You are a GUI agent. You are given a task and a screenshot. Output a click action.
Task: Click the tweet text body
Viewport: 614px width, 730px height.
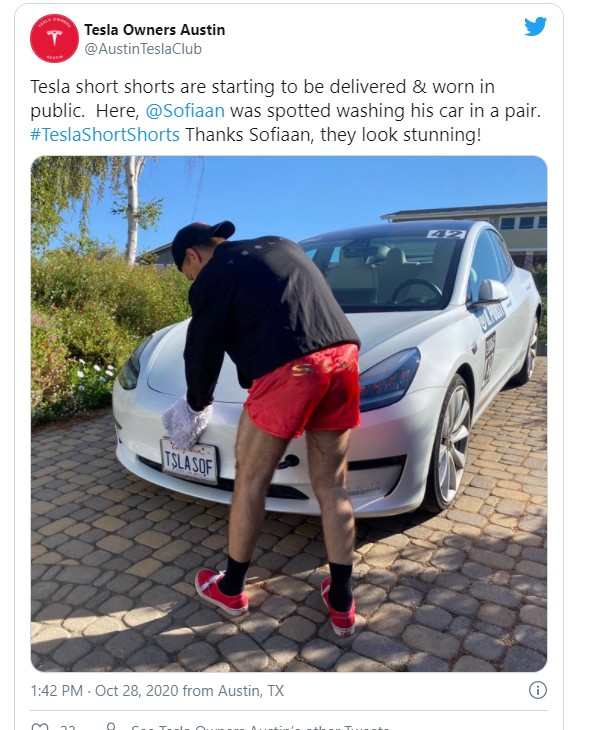[285, 111]
